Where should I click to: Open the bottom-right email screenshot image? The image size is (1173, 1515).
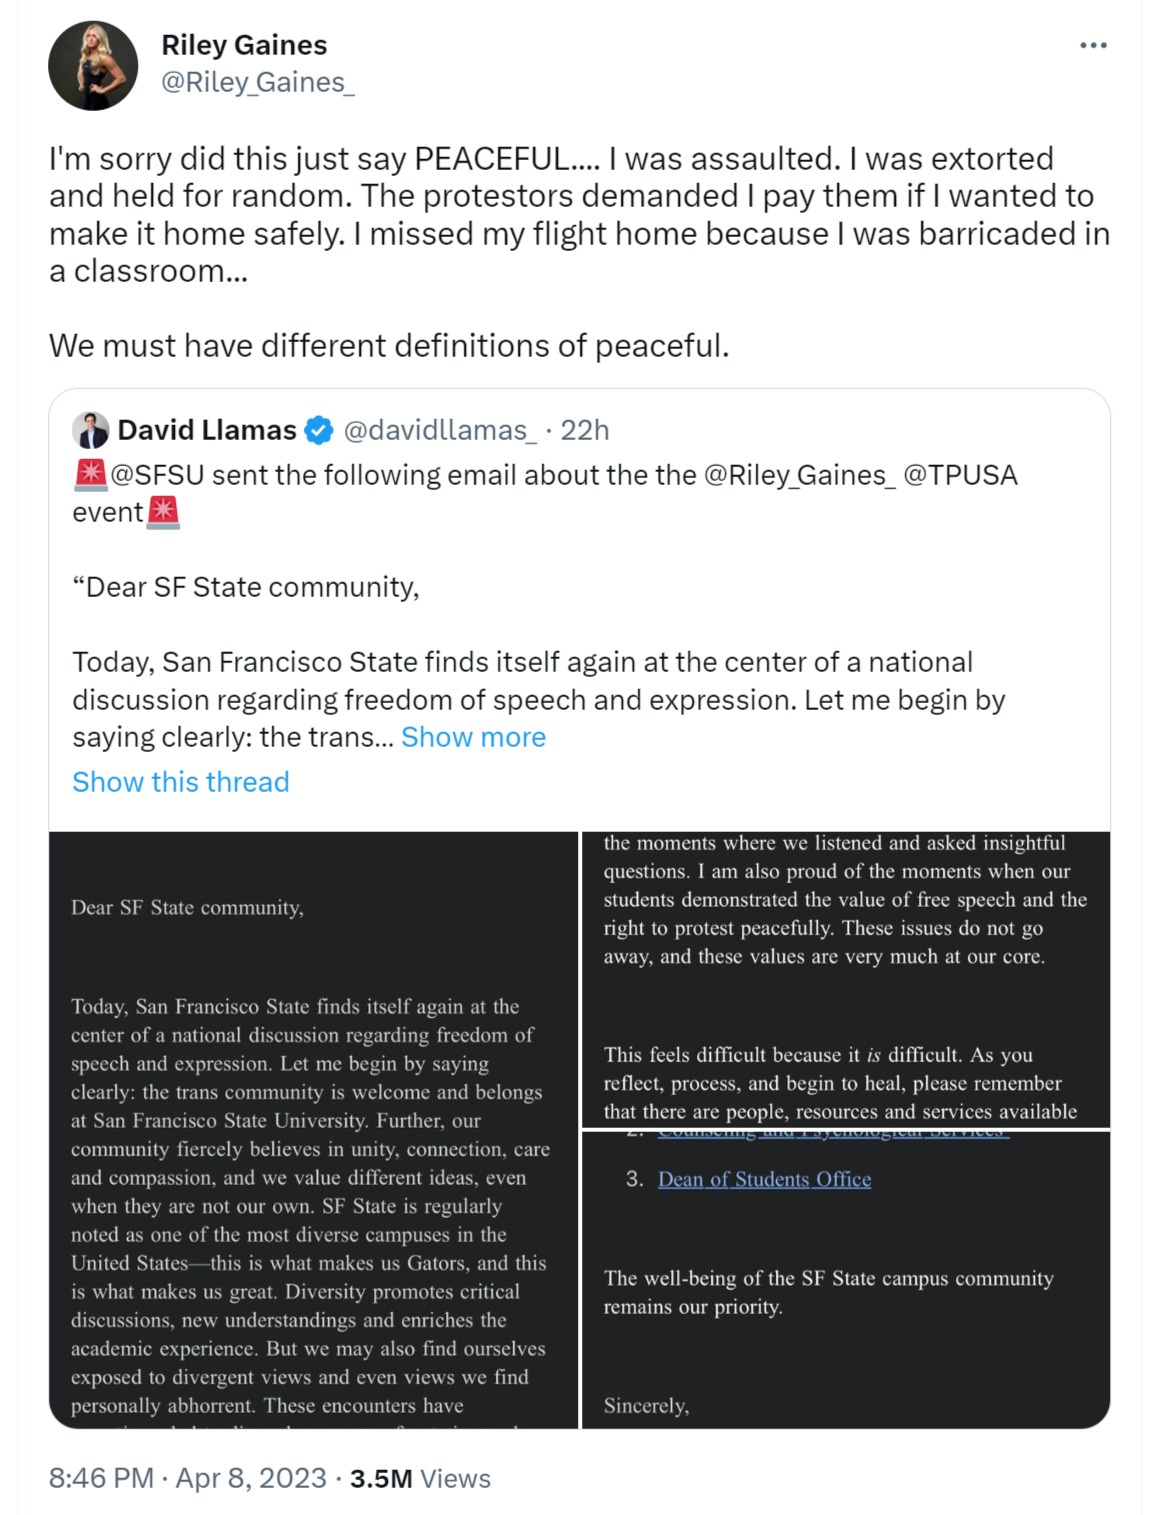click(846, 1280)
